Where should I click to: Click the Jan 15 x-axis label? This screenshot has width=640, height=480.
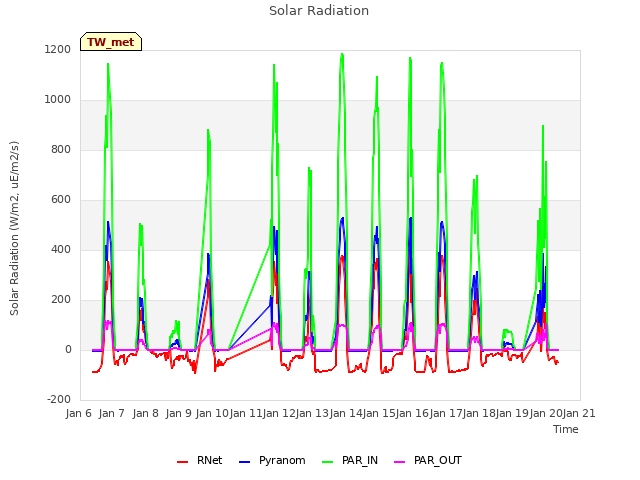coord(379,413)
